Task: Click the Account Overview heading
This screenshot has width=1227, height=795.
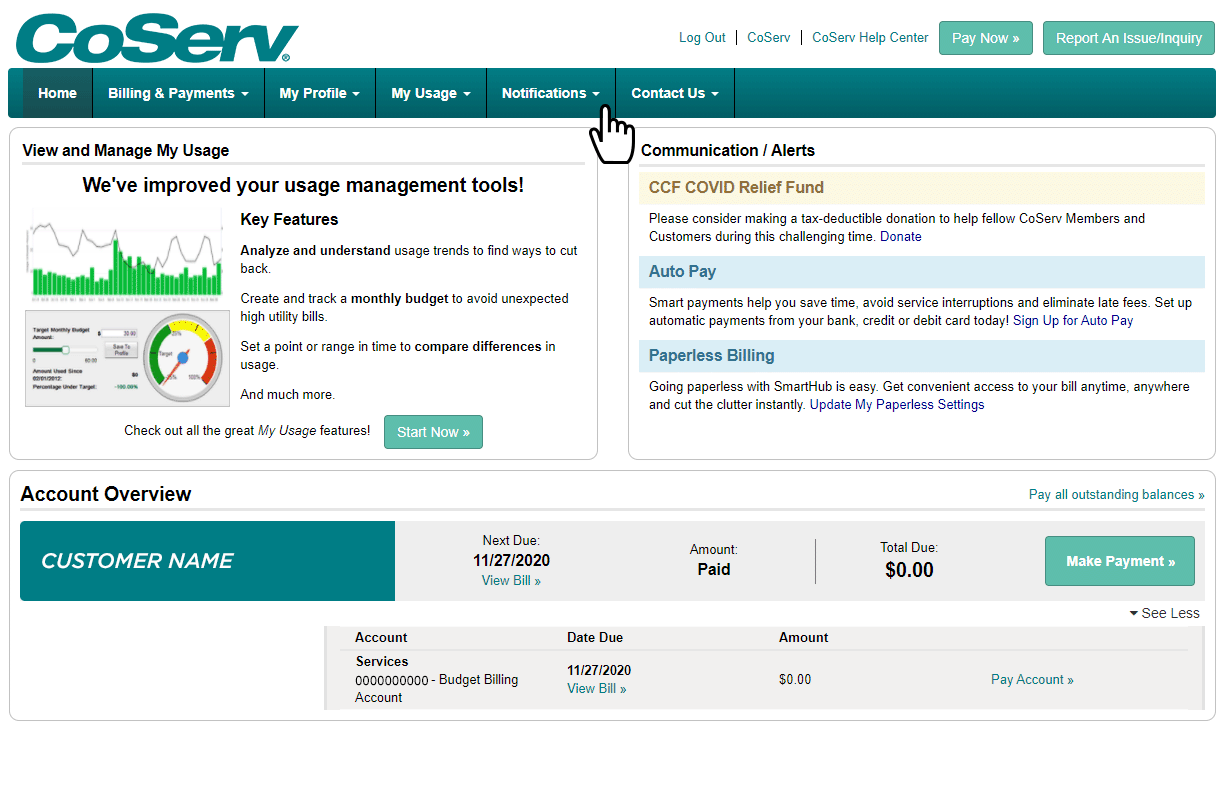Action: coord(106,494)
